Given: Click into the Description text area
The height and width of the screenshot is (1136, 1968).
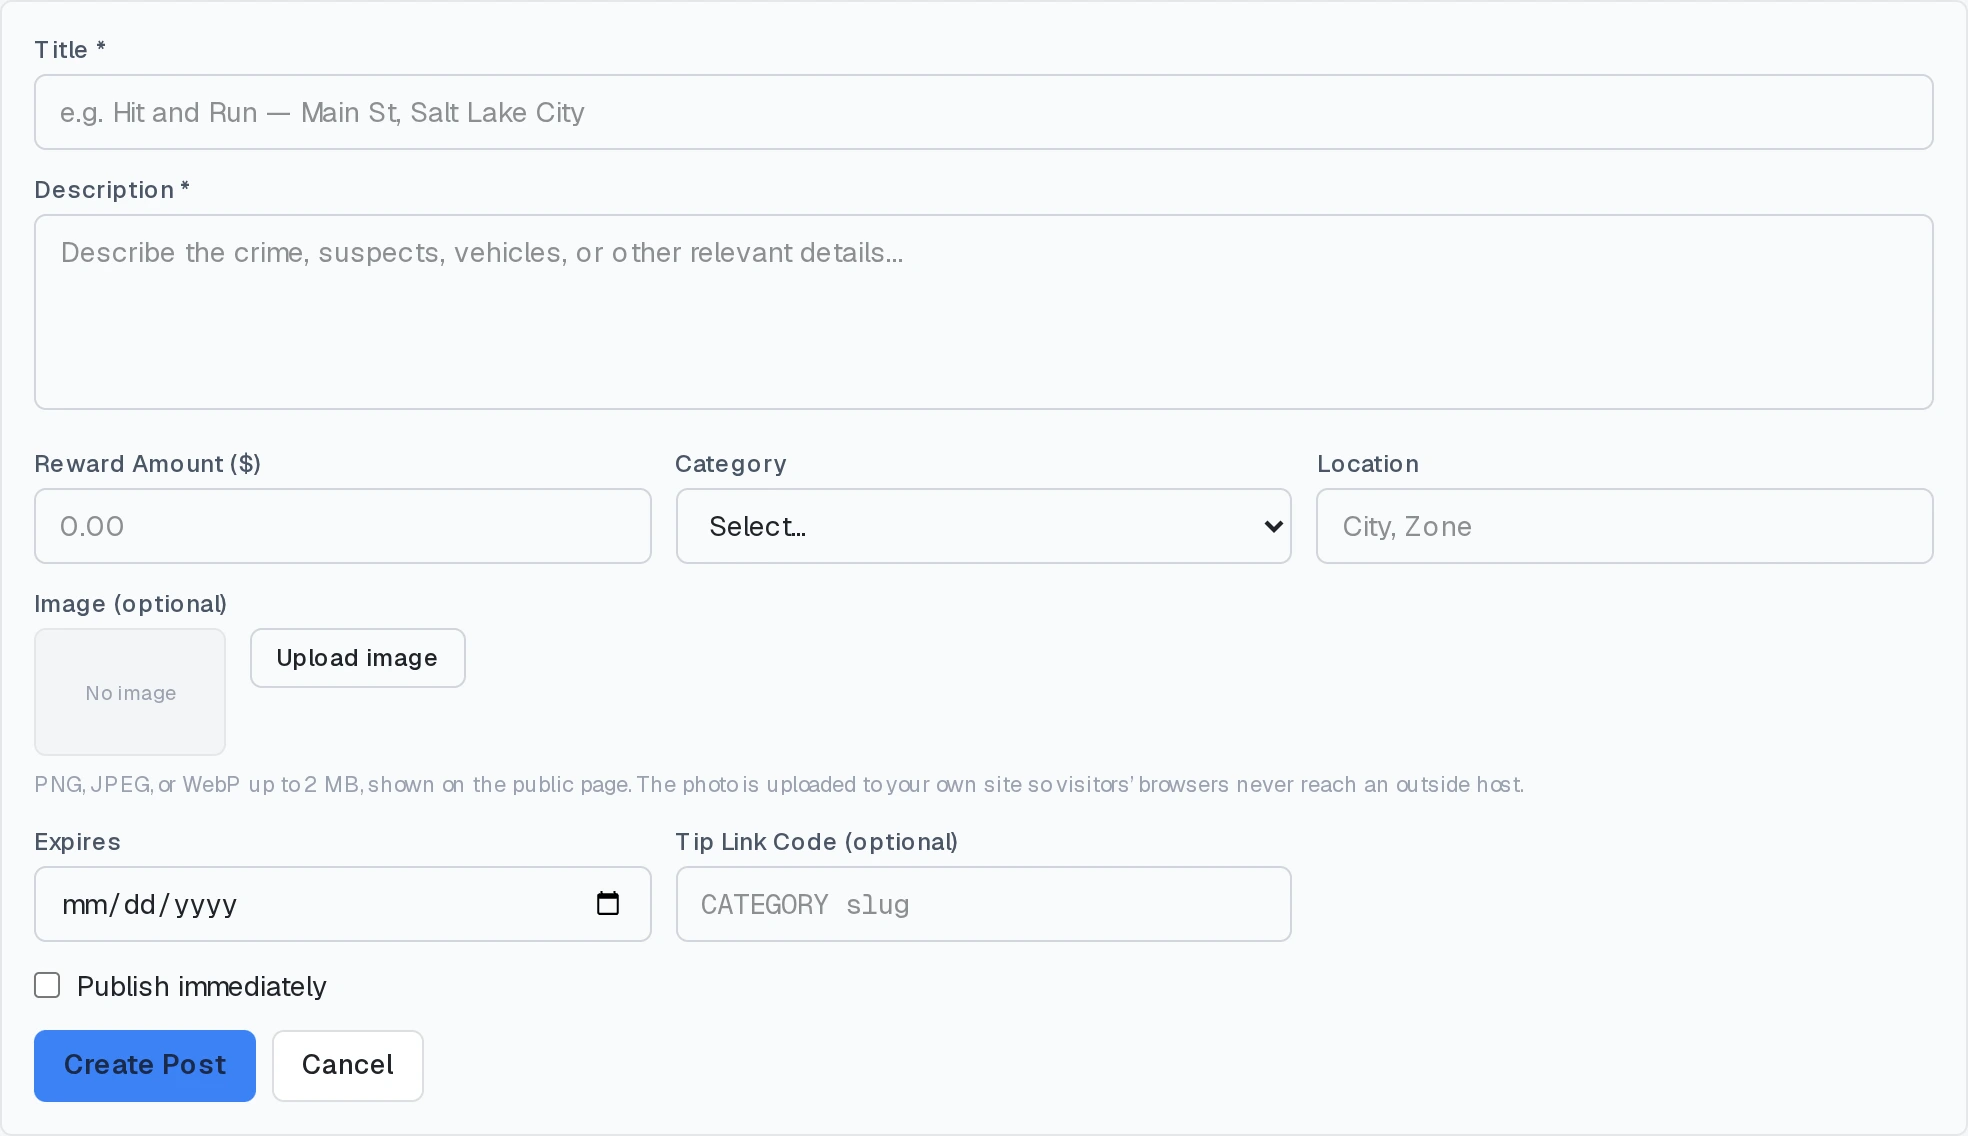Looking at the screenshot, I should 984,312.
